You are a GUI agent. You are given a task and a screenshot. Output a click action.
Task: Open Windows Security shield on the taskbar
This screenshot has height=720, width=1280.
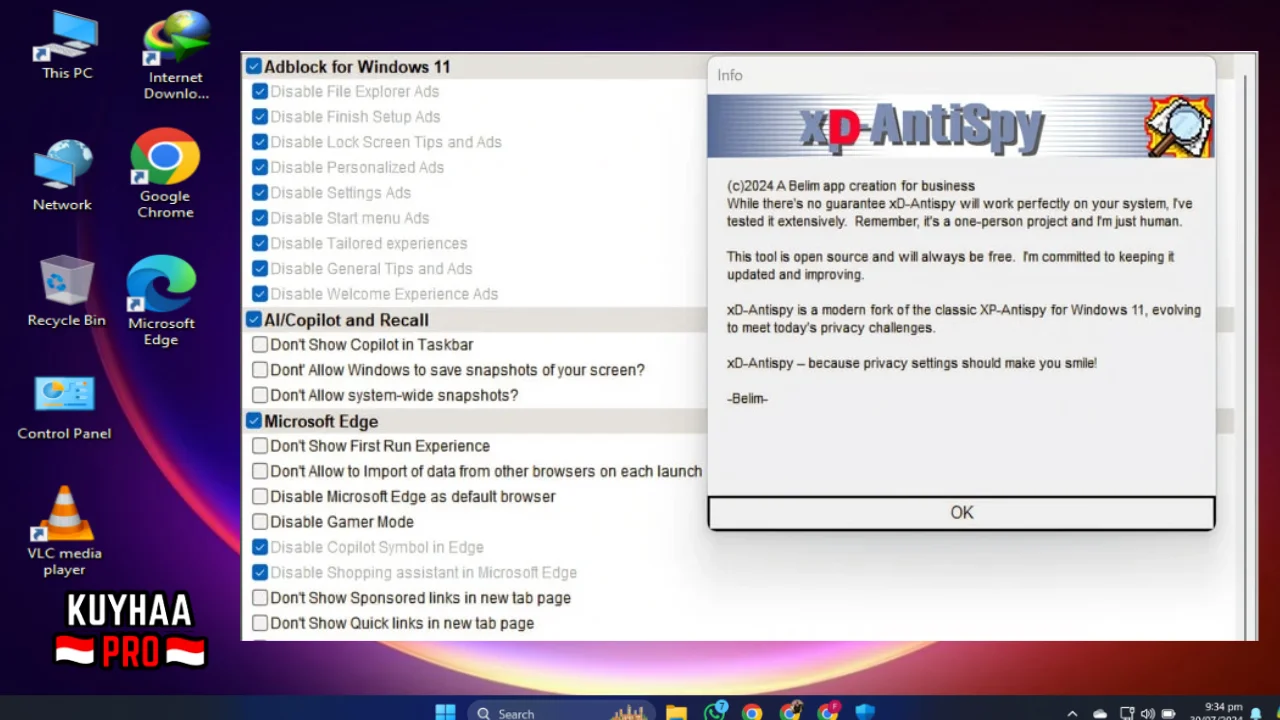pyautogui.click(x=865, y=712)
